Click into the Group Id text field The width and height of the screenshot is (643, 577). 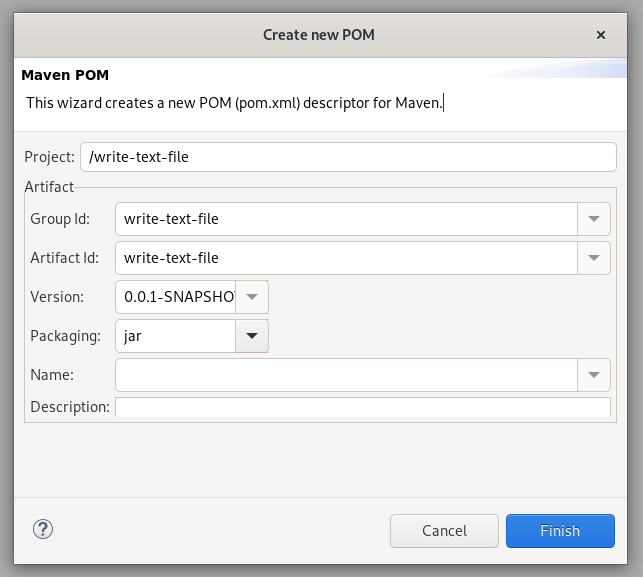[x=347, y=219]
